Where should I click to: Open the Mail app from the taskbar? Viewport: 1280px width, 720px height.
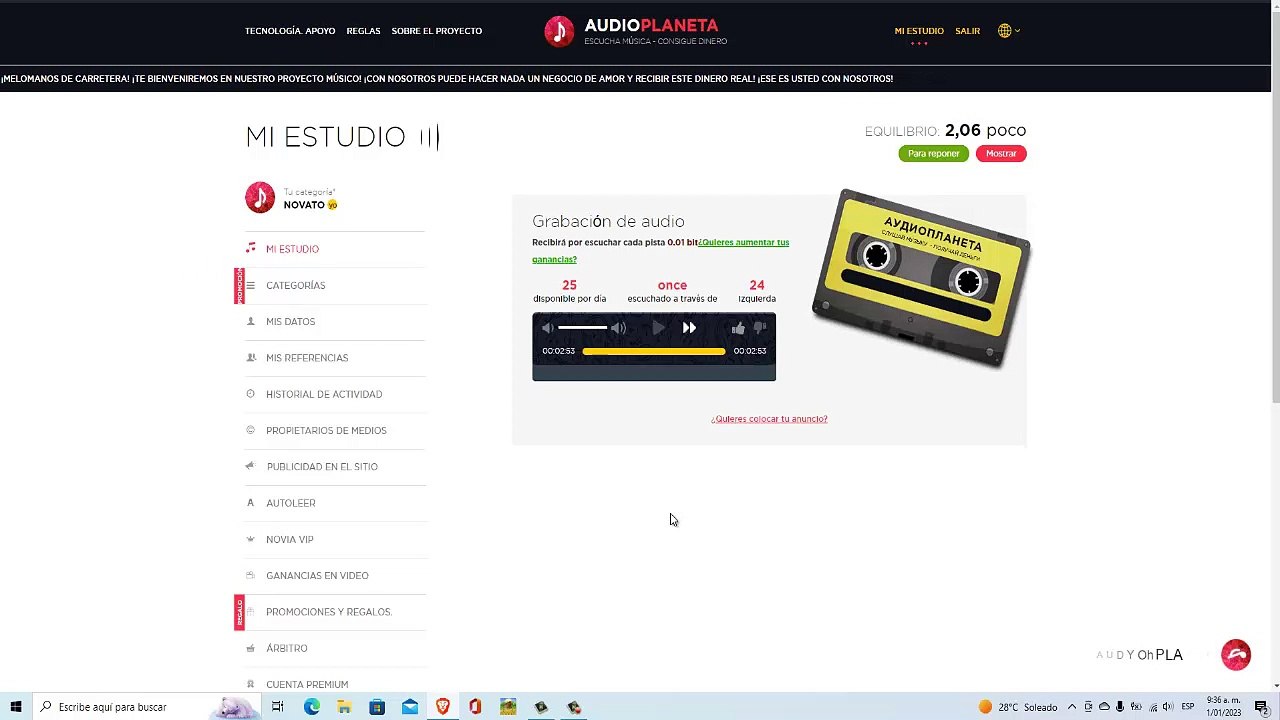click(410, 707)
